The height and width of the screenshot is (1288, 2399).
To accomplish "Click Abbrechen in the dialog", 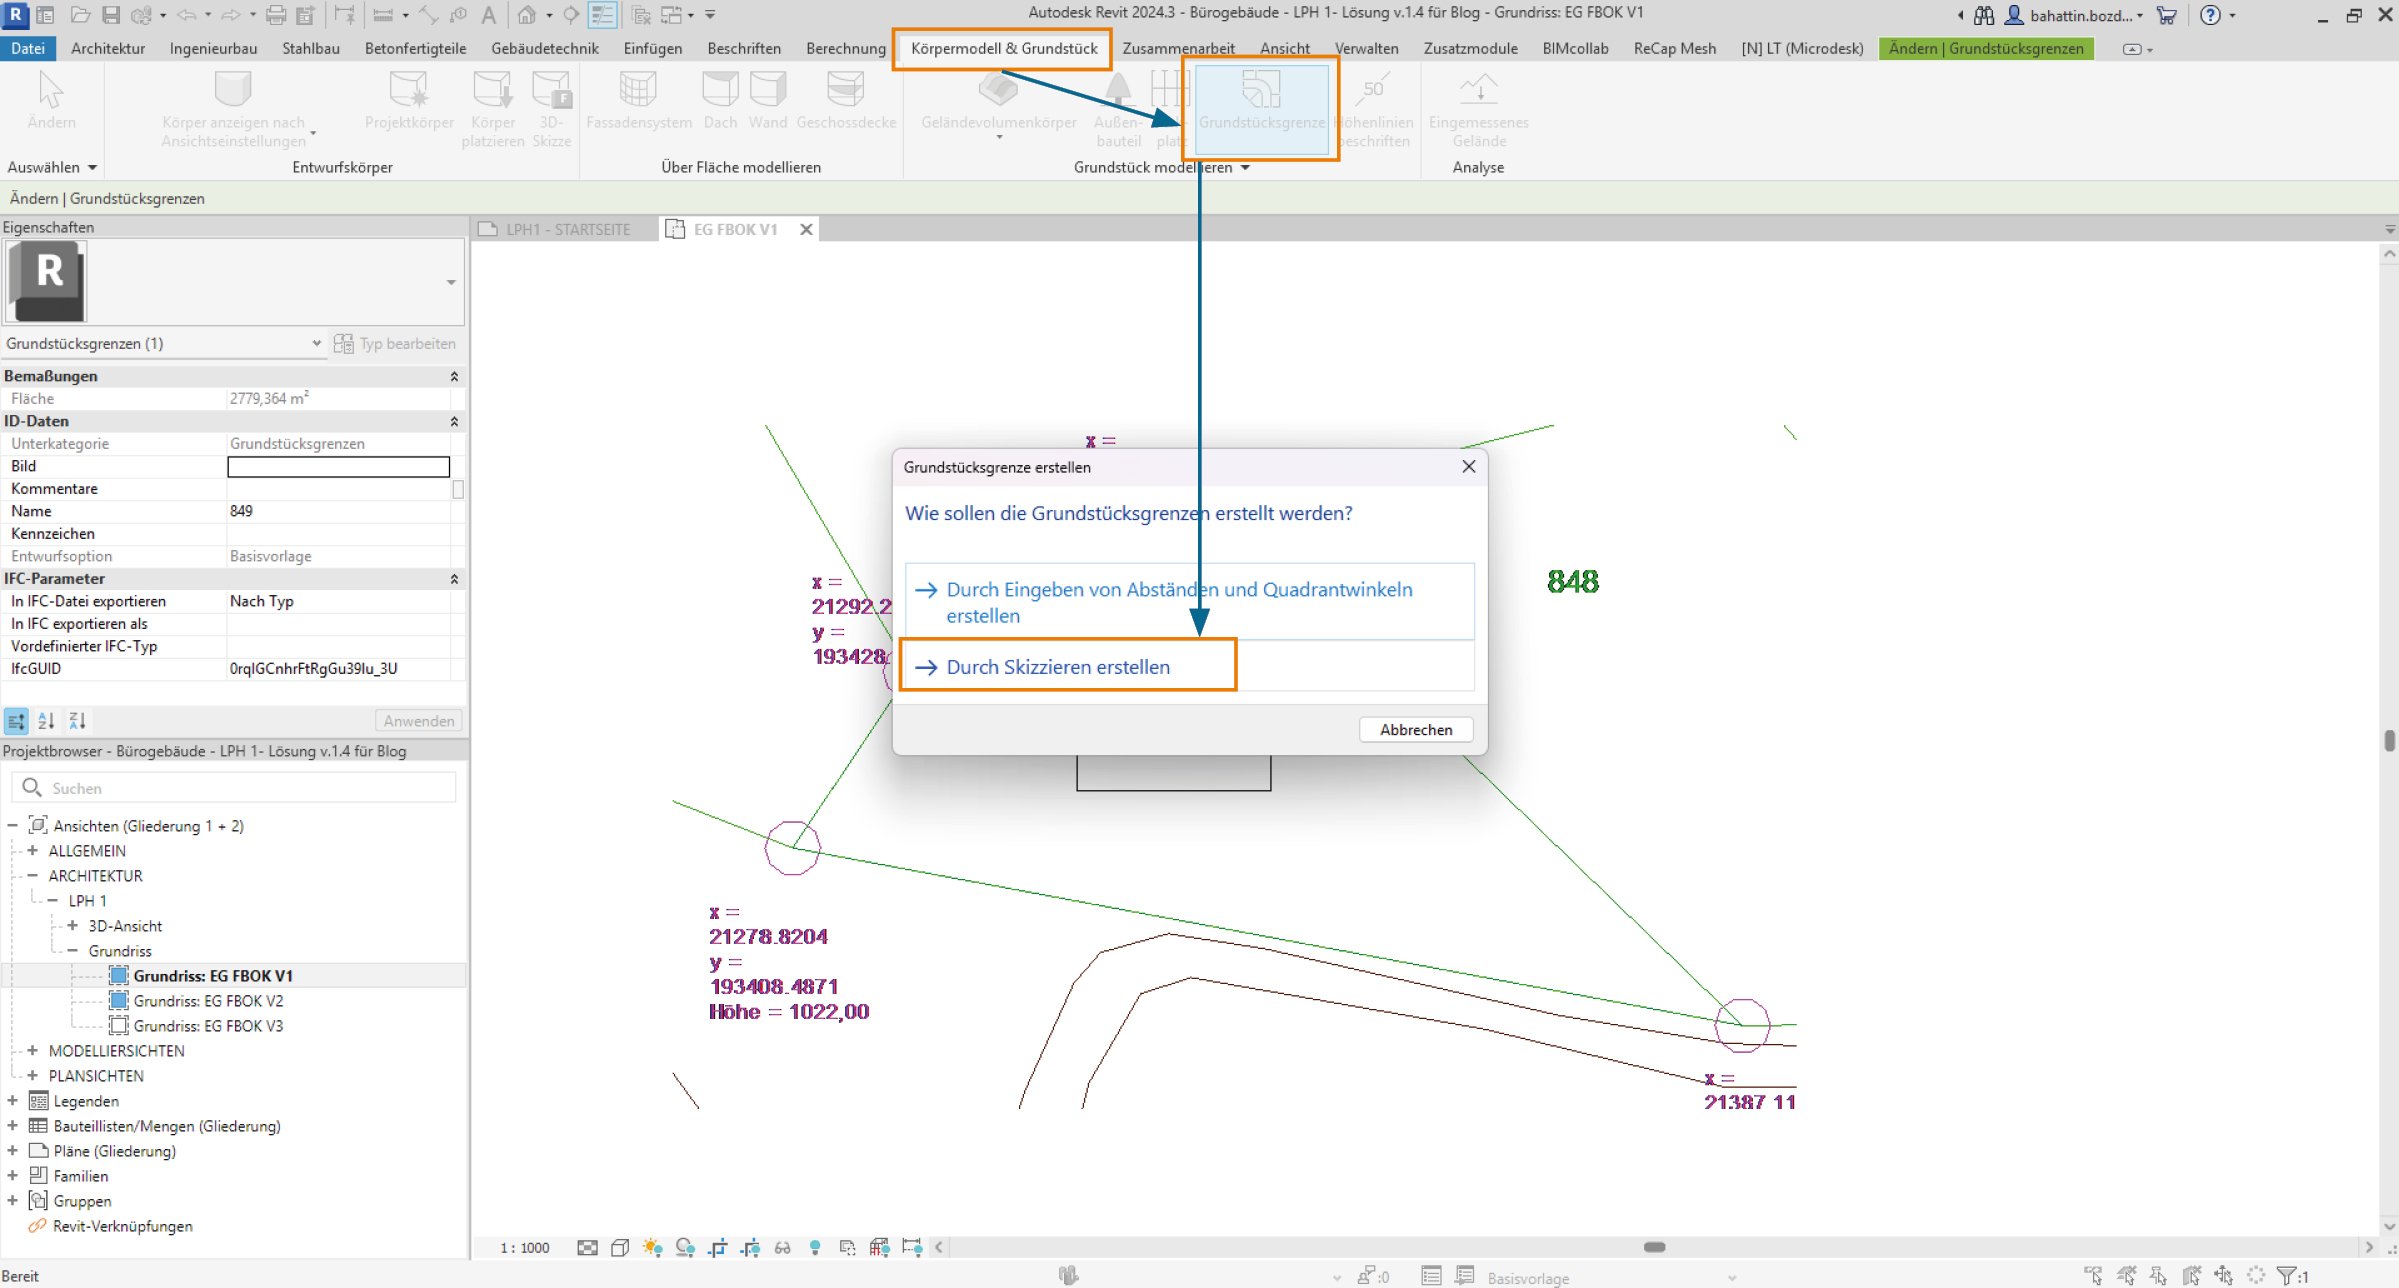I will (x=1416, y=730).
